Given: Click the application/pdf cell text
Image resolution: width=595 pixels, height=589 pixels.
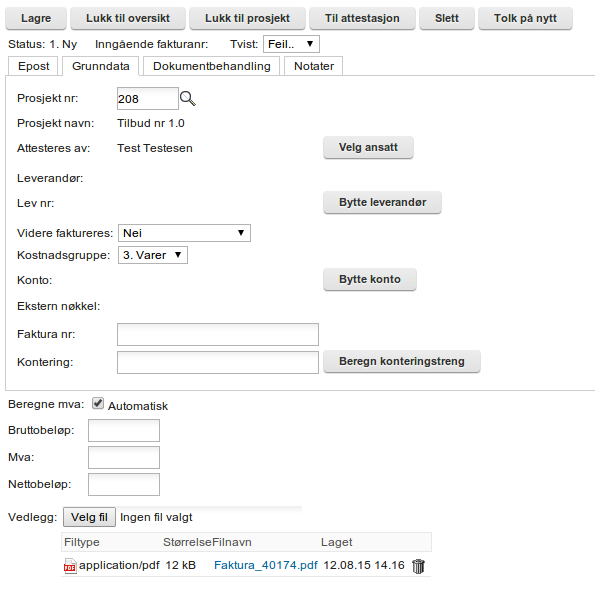Looking at the screenshot, I should click(119, 565).
